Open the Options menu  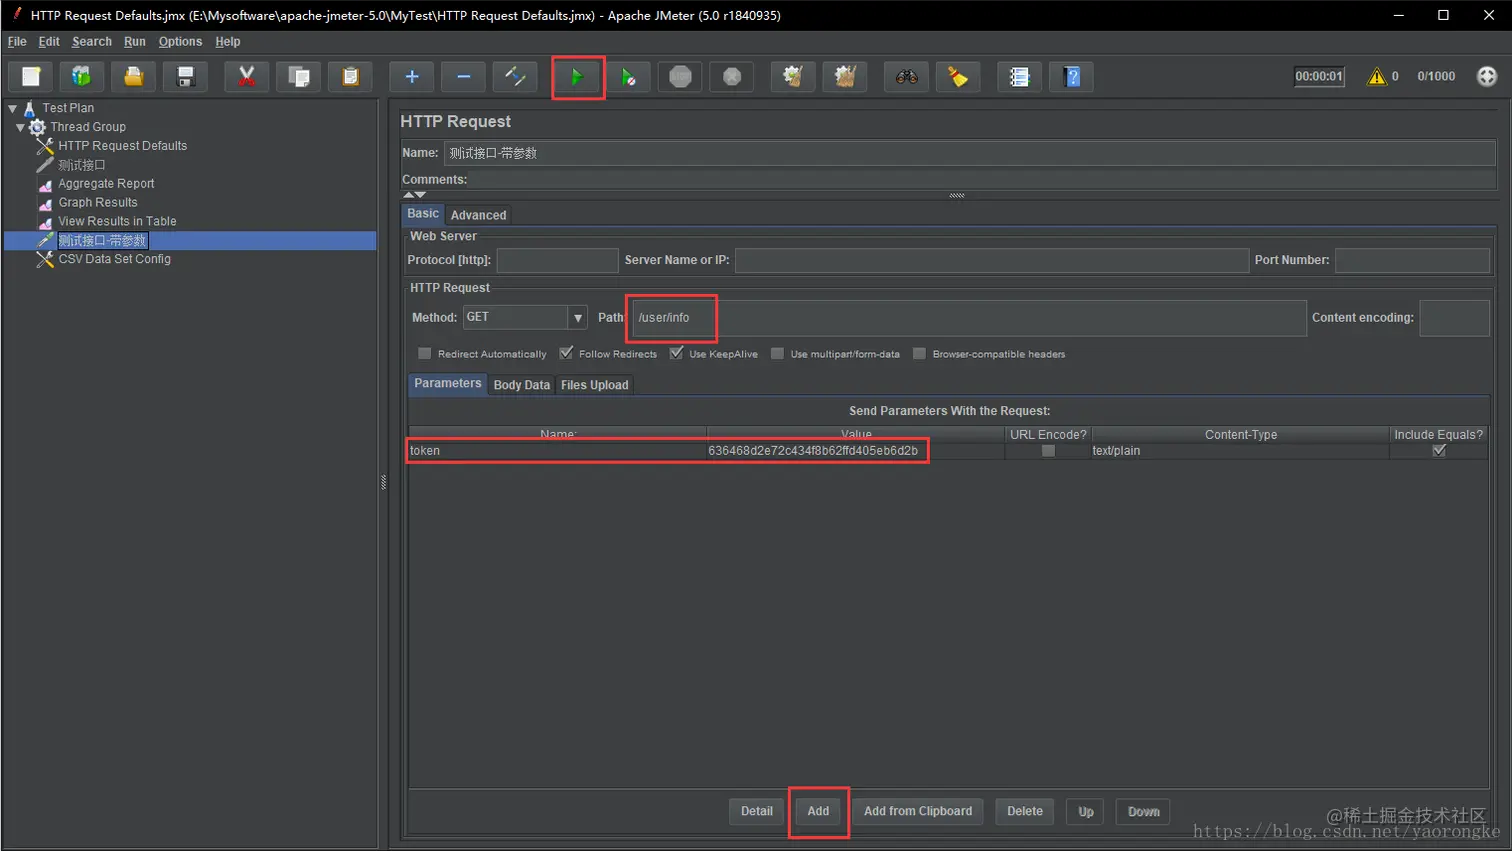[x=180, y=42]
